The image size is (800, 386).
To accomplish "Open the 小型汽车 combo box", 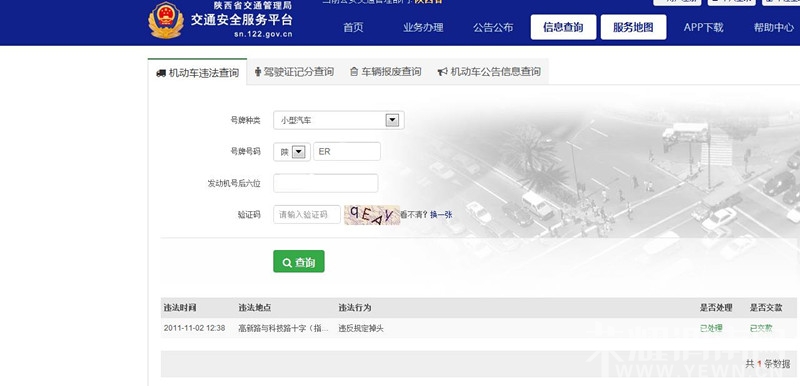I will tap(339, 120).
